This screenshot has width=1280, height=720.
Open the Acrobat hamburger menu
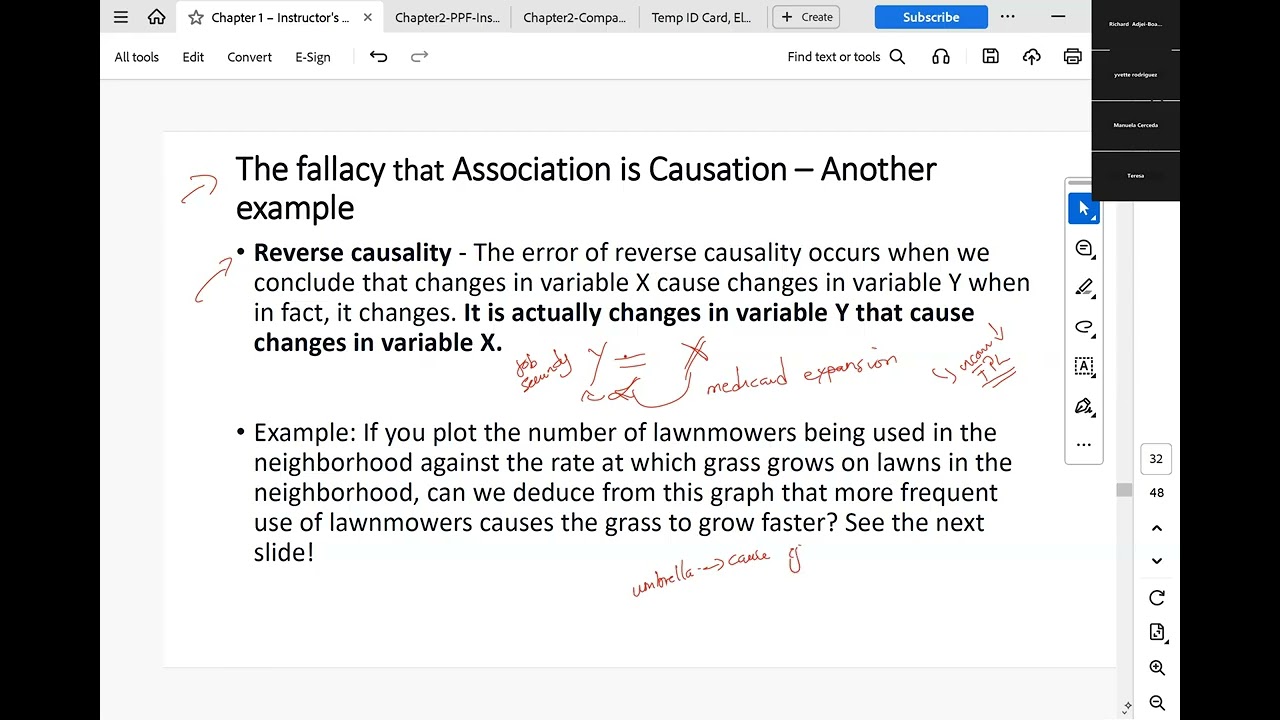point(121,17)
